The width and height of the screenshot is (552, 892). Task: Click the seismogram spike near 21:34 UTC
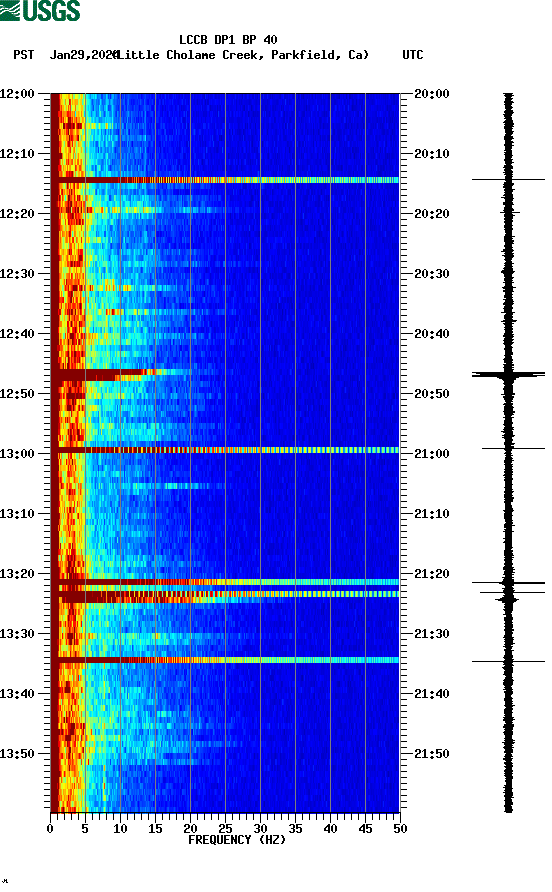point(508,662)
